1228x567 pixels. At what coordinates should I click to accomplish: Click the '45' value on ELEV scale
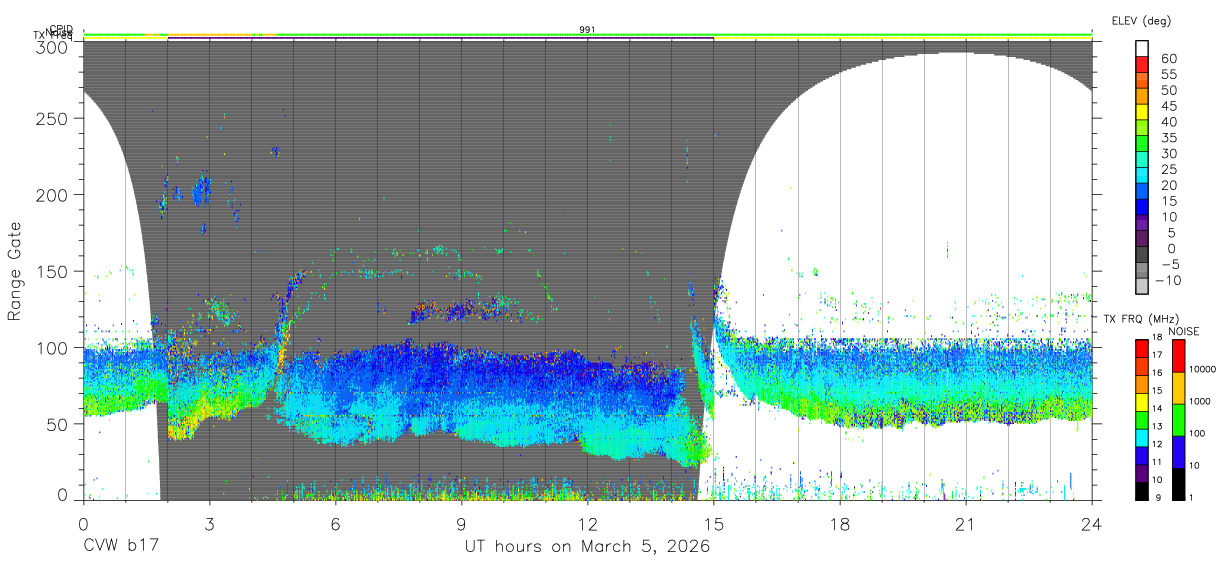(x=1169, y=106)
